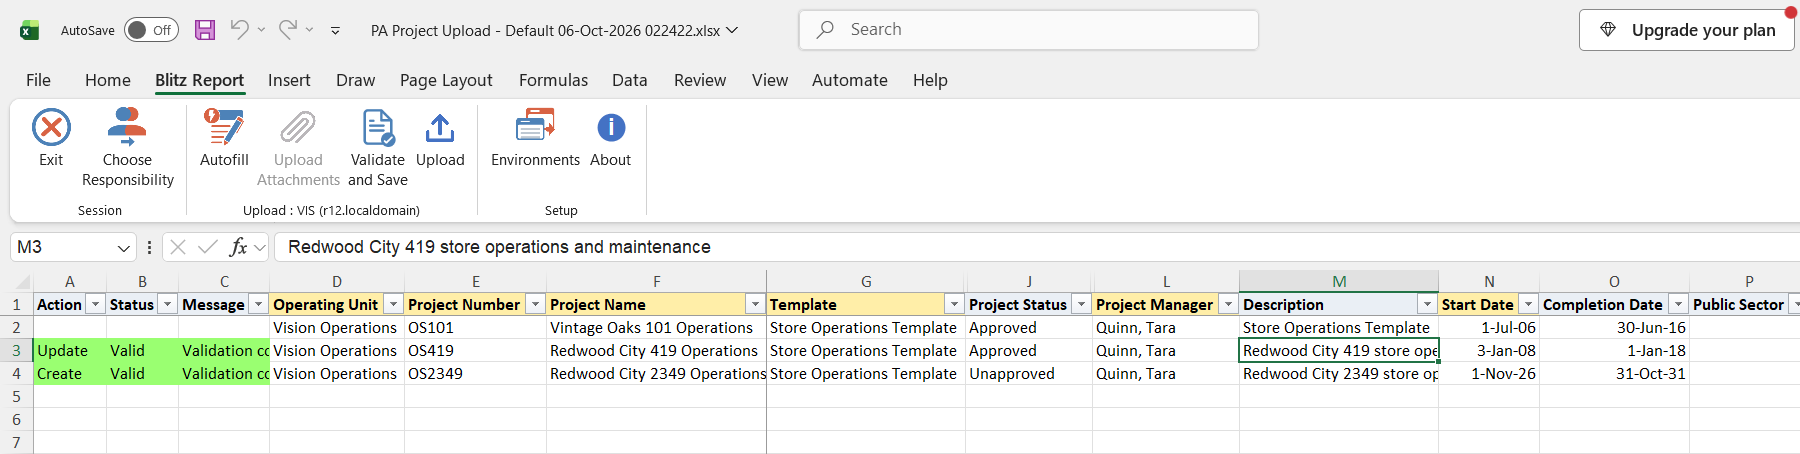Open the Start Date filter dropdown
This screenshot has width=1800, height=454.
pos(1528,304)
